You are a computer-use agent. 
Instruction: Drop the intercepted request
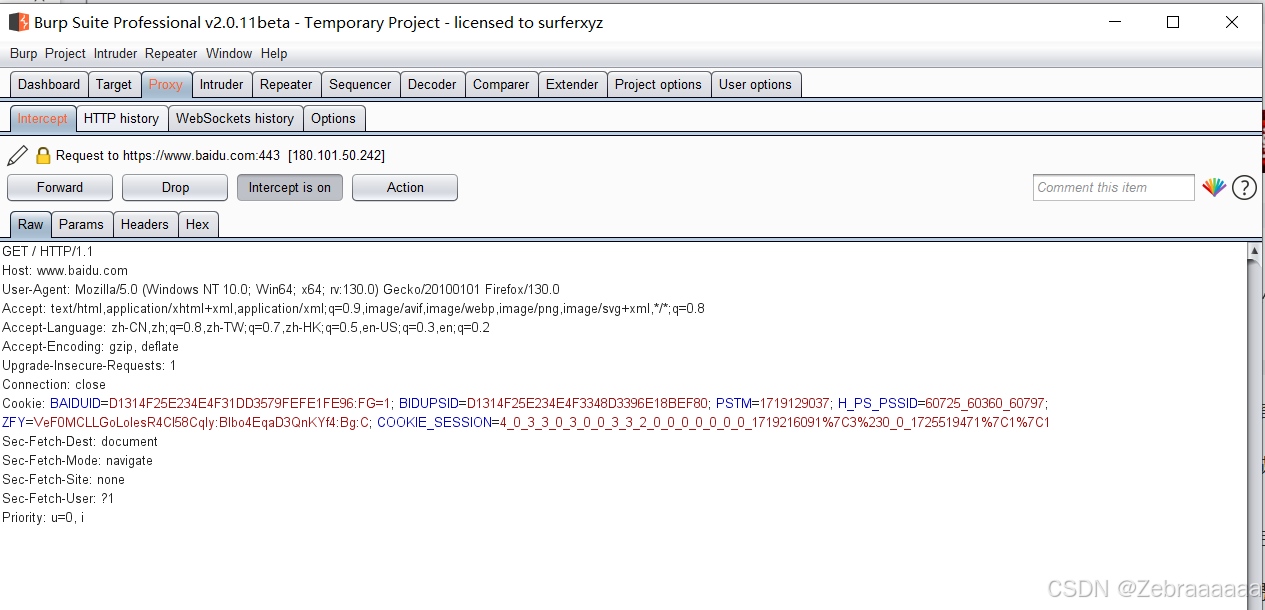(x=175, y=187)
